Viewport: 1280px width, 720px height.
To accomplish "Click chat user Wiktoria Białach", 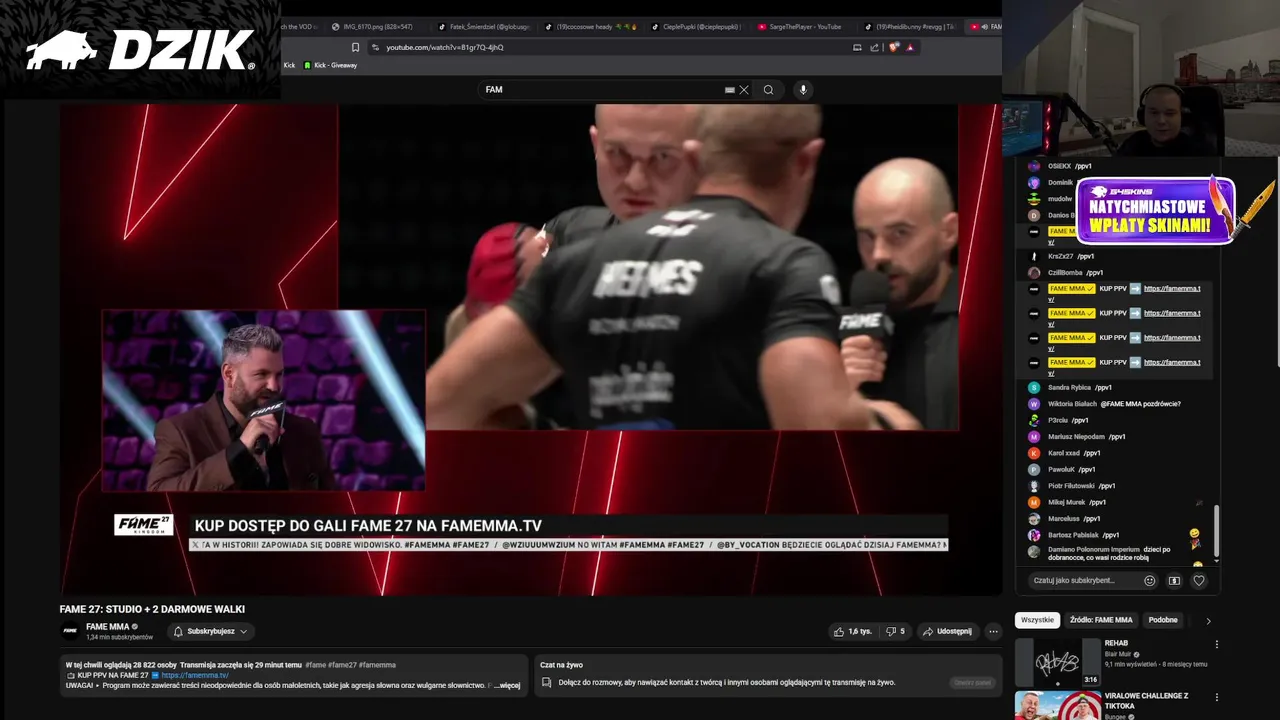I will (x=1071, y=404).
